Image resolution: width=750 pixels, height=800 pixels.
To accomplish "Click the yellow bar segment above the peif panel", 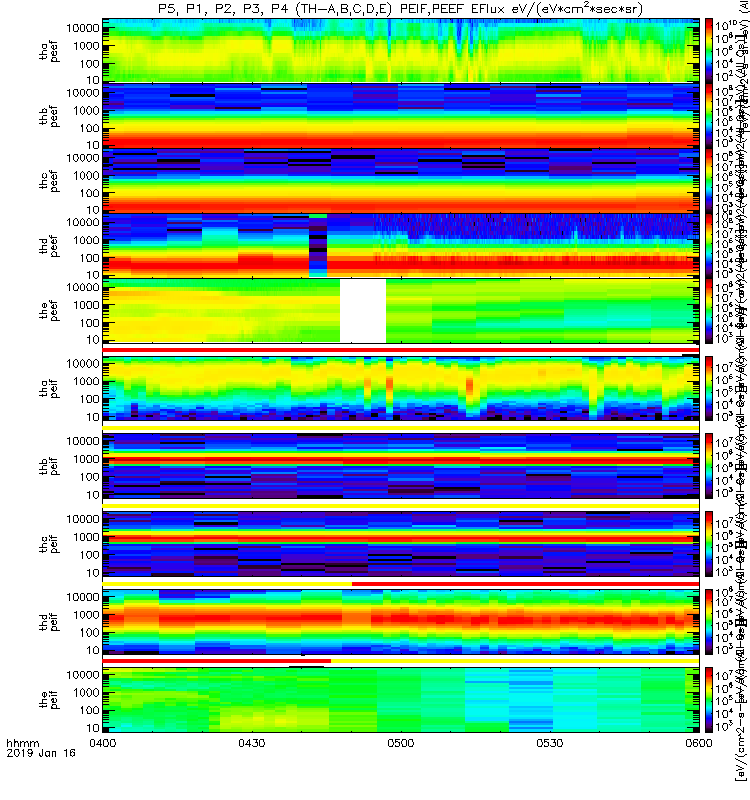I will (x=515, y=661).
